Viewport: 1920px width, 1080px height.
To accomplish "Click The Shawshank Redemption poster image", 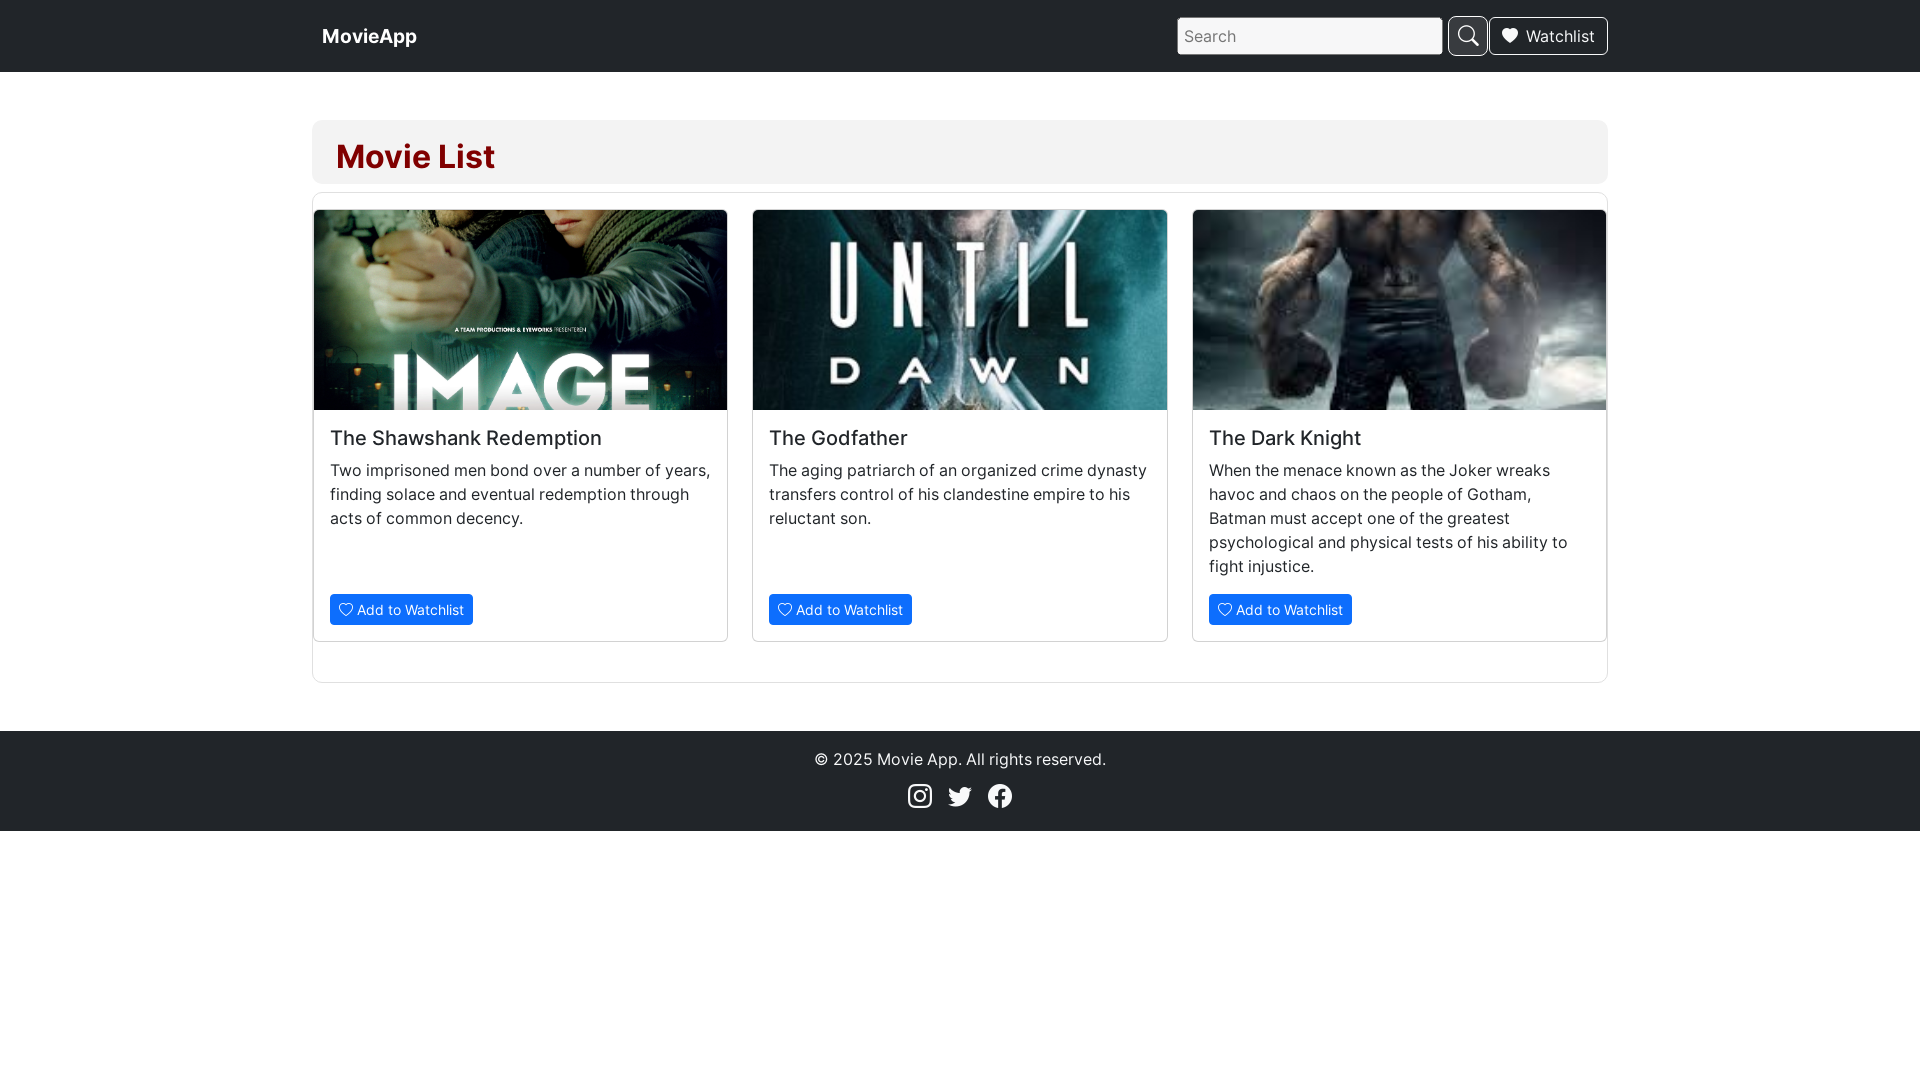I will (520, 310).
